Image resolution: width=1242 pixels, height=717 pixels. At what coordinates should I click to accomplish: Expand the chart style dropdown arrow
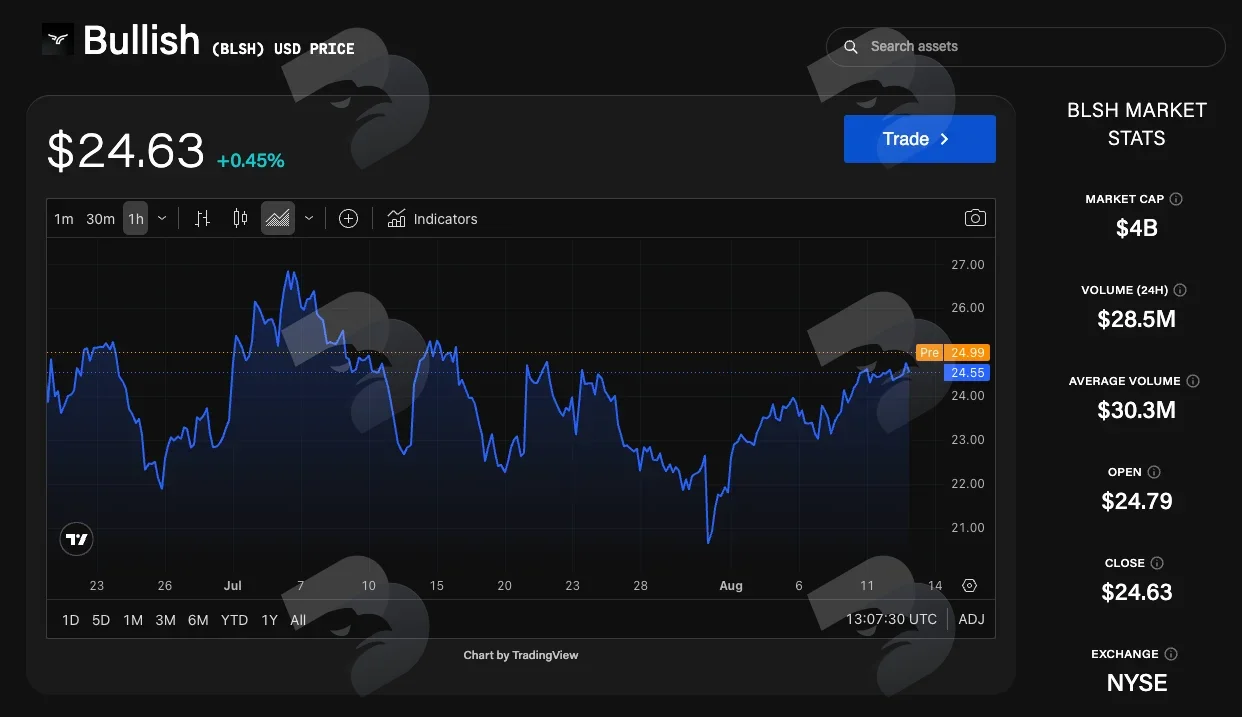309,218
